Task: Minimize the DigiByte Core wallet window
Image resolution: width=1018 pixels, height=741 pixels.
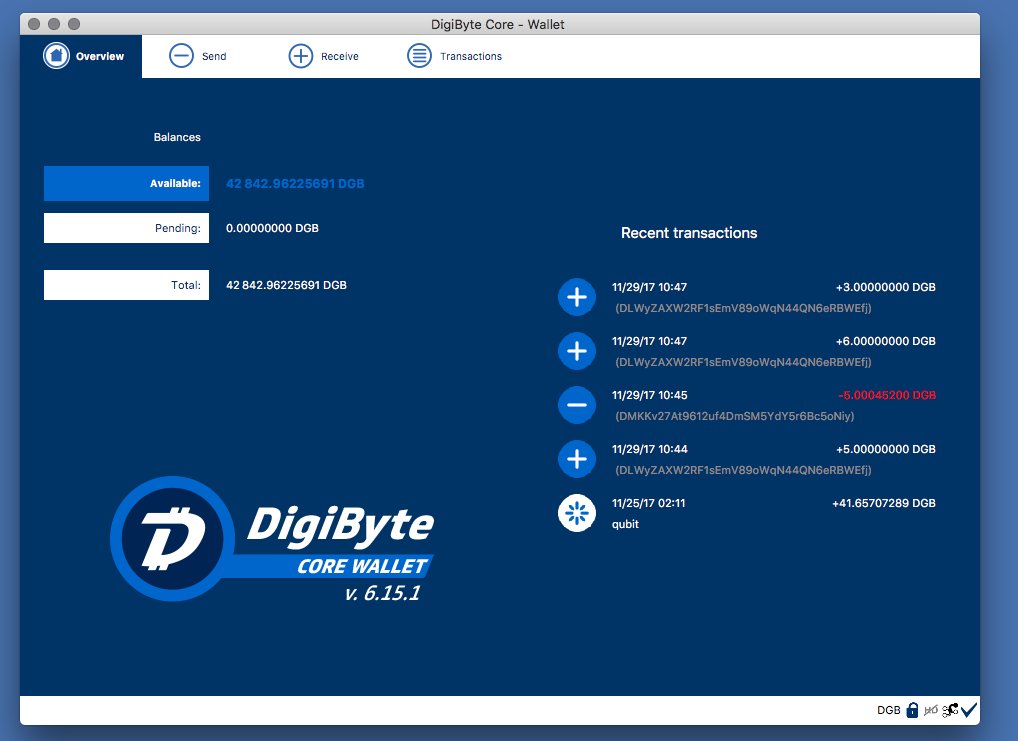Action: pyautogui.click(x=54, y=24)
